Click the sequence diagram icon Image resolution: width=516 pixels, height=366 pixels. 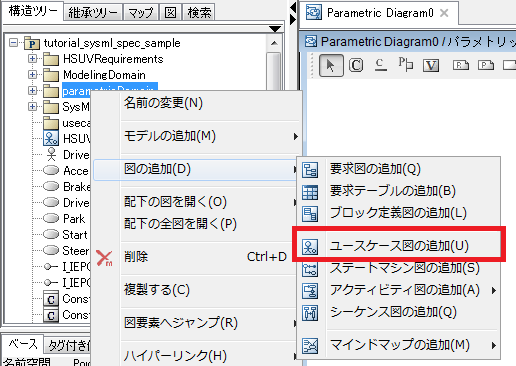pos(310,313)
